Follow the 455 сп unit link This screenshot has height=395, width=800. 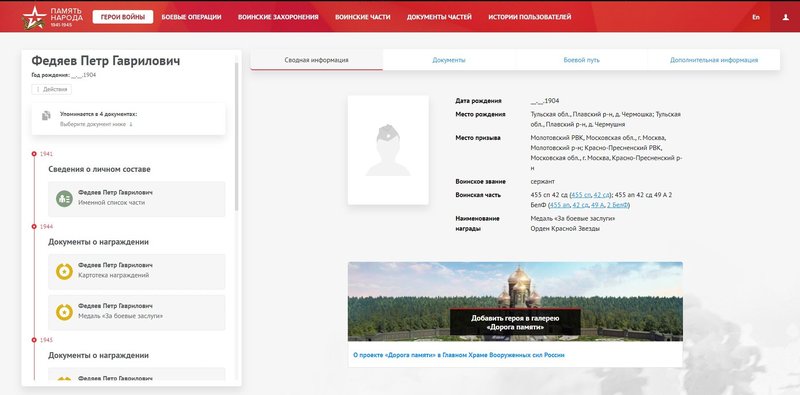click(x=581, y=195)
